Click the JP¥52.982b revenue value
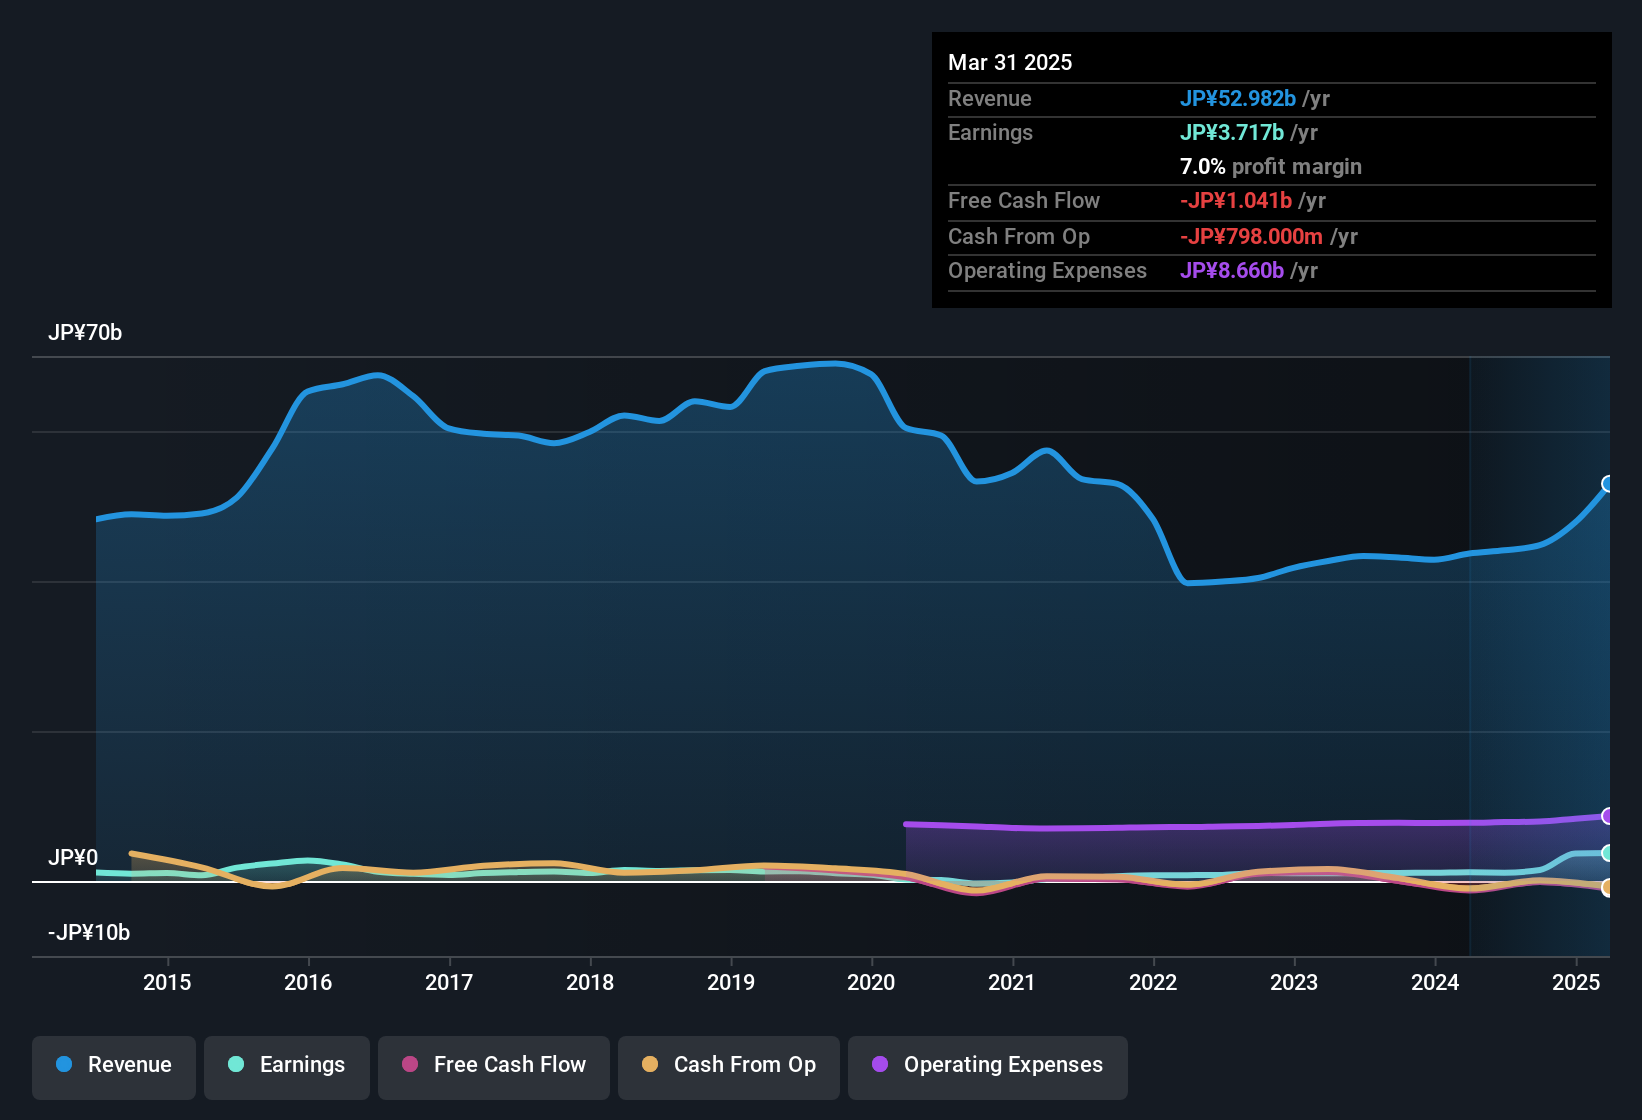Viewport: 1642px width, 1120px height. coord(1238,98)
